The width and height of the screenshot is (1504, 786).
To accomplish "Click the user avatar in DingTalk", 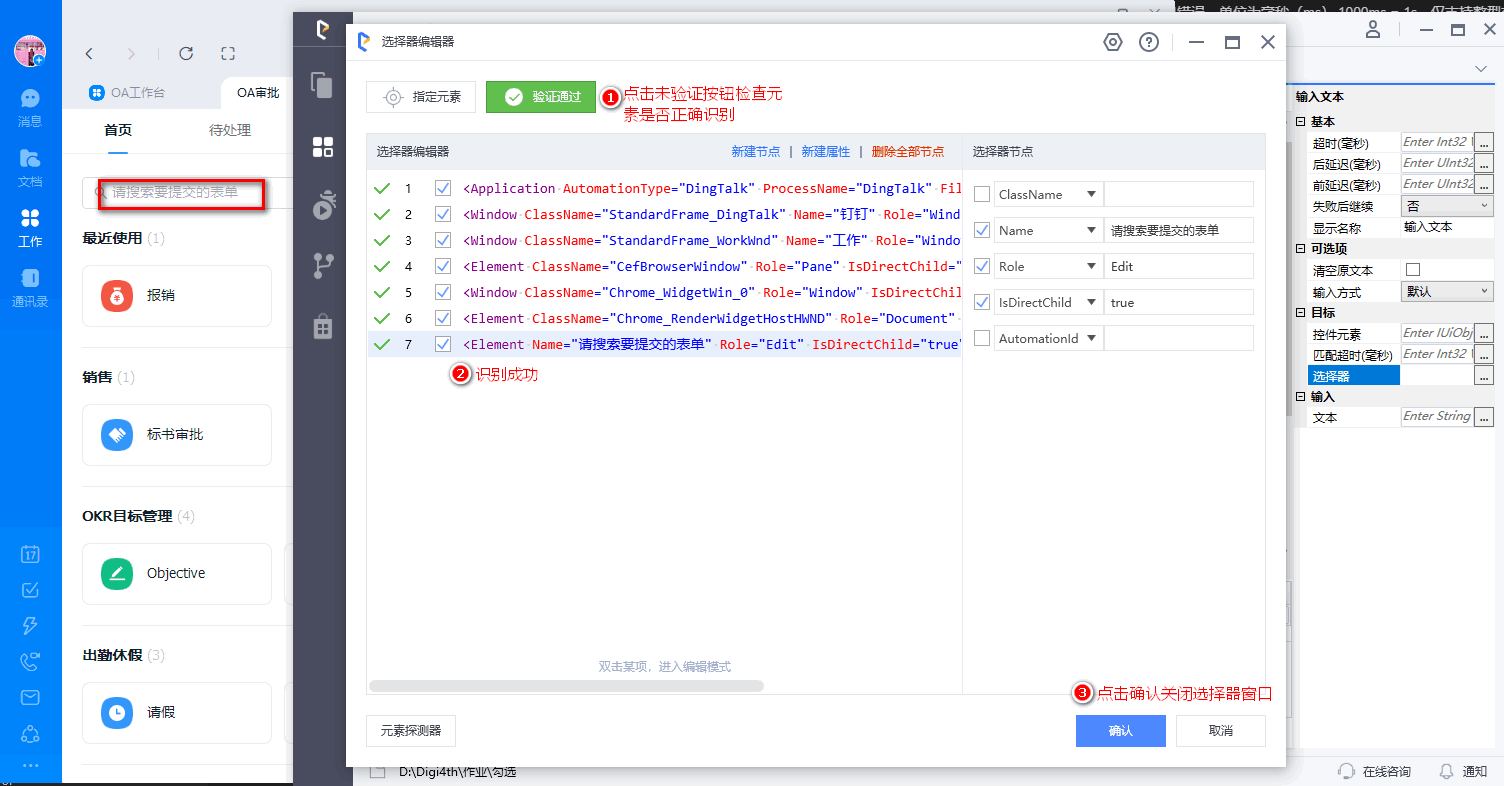I will 30,51.
